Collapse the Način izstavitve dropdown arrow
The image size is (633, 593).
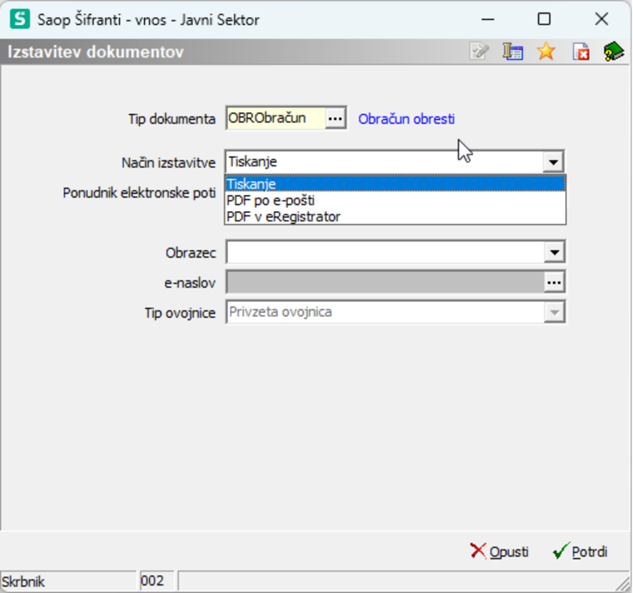[x=553, y=162]
